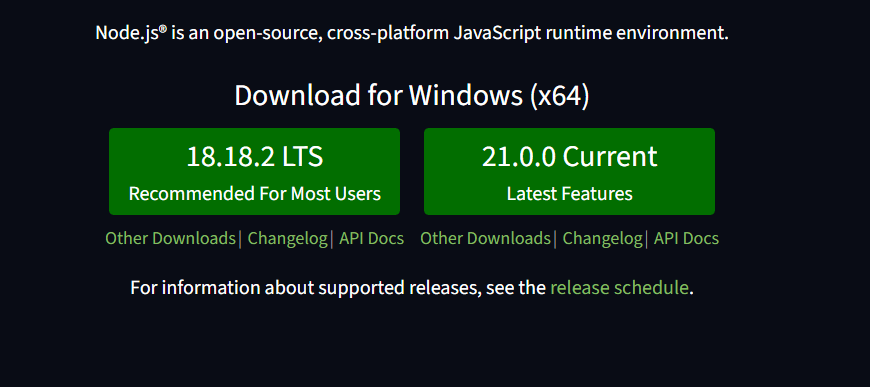
Task: Open Other Downloads under 18.18.2 LTS
Action: point(170,239)
